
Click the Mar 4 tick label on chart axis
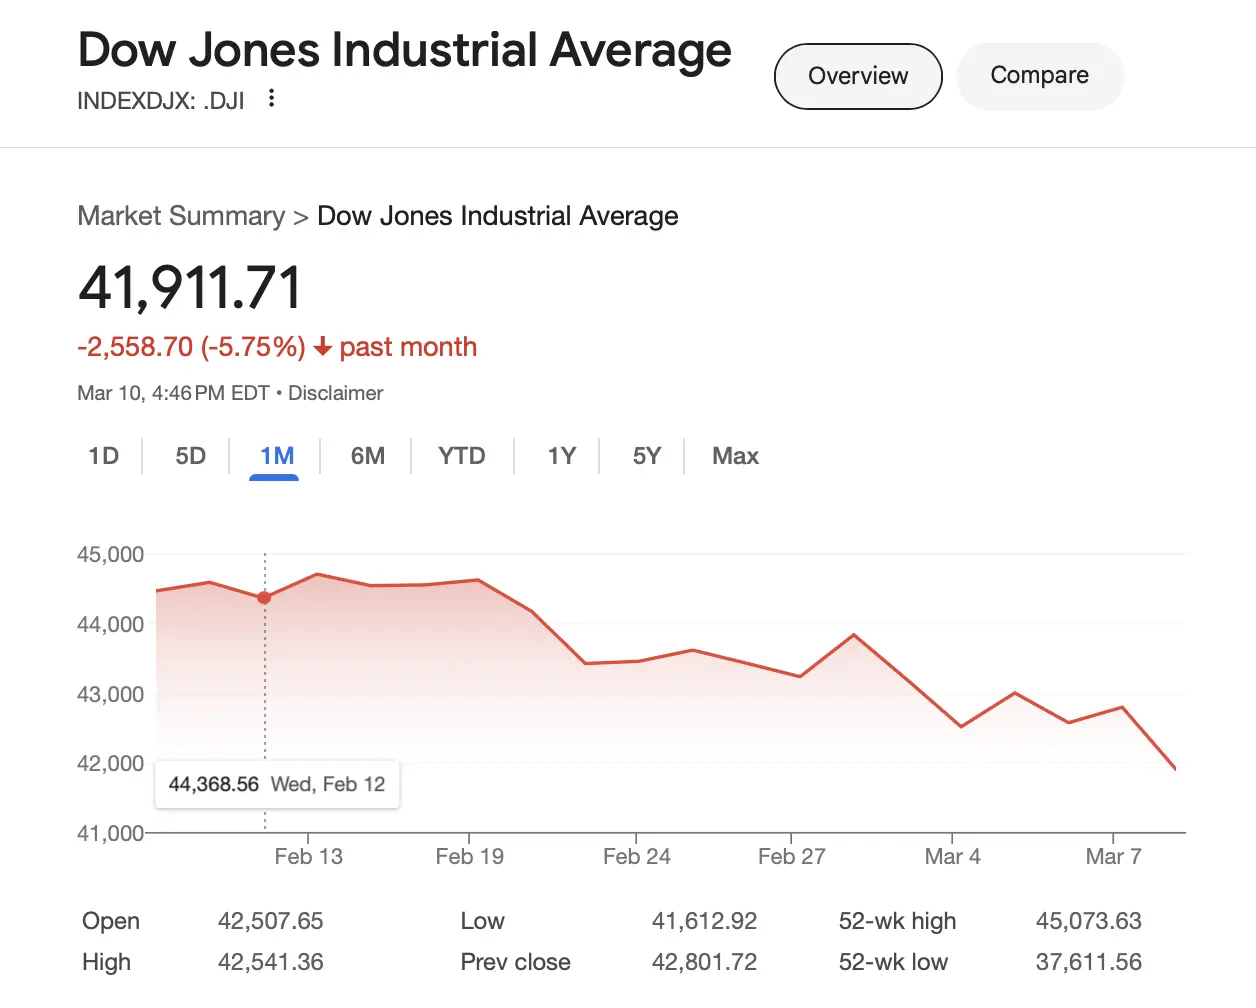click(952, 857)
